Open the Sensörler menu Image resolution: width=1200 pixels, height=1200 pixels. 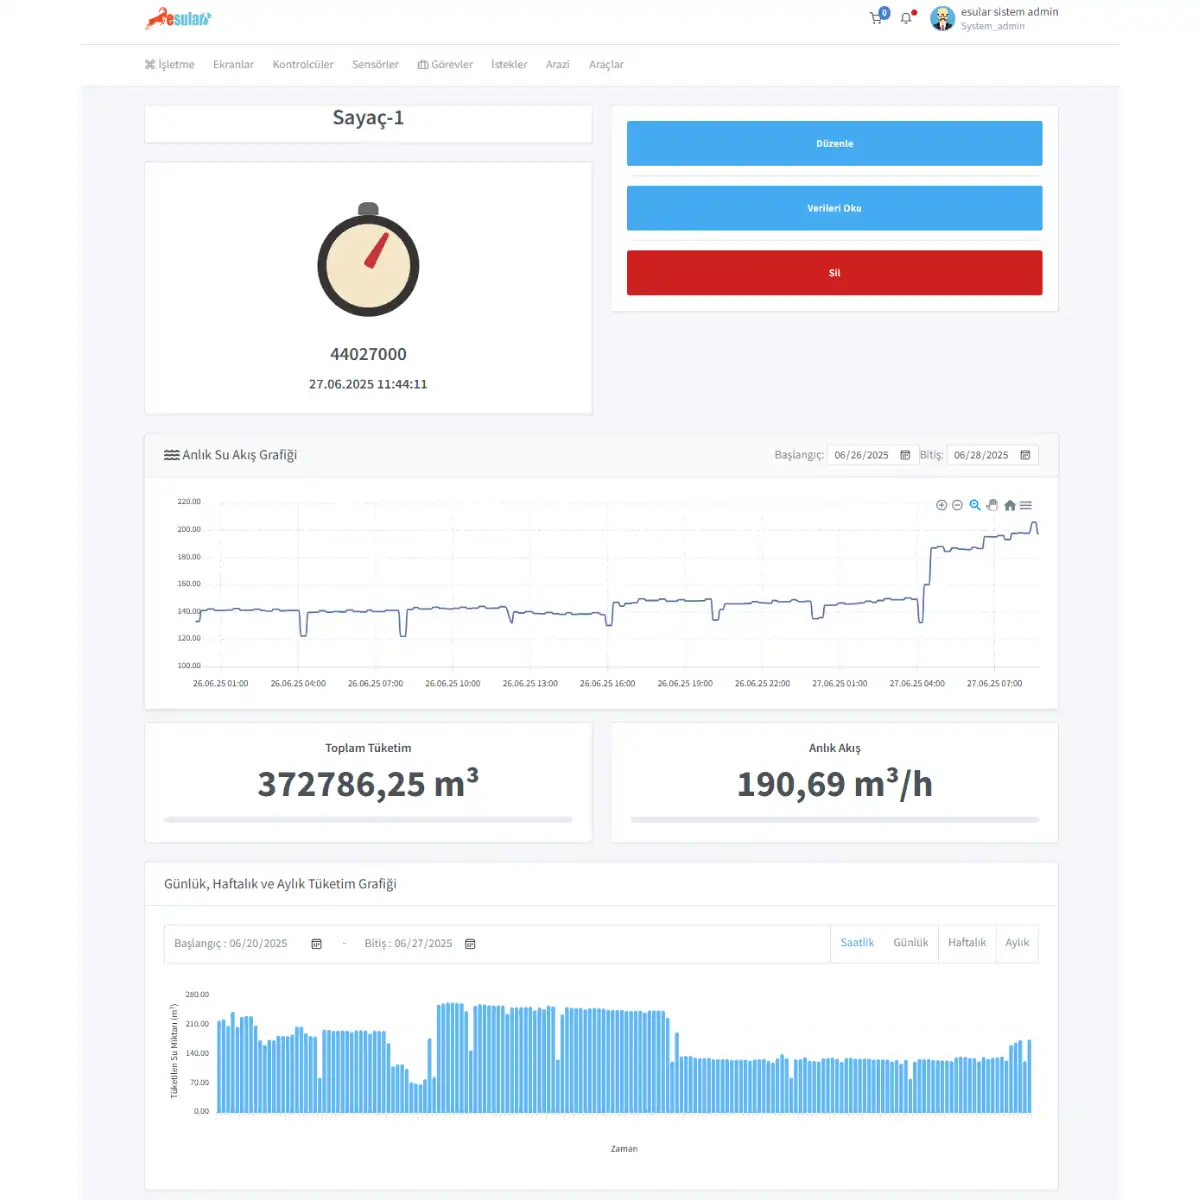tap(375, 65)
